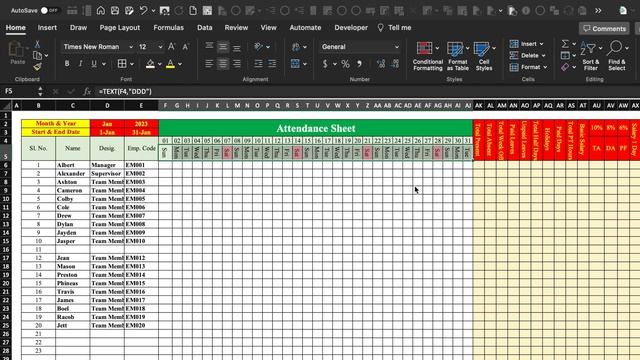Switch to the Data tab
The image size is (640, 360).
(204, 28)
